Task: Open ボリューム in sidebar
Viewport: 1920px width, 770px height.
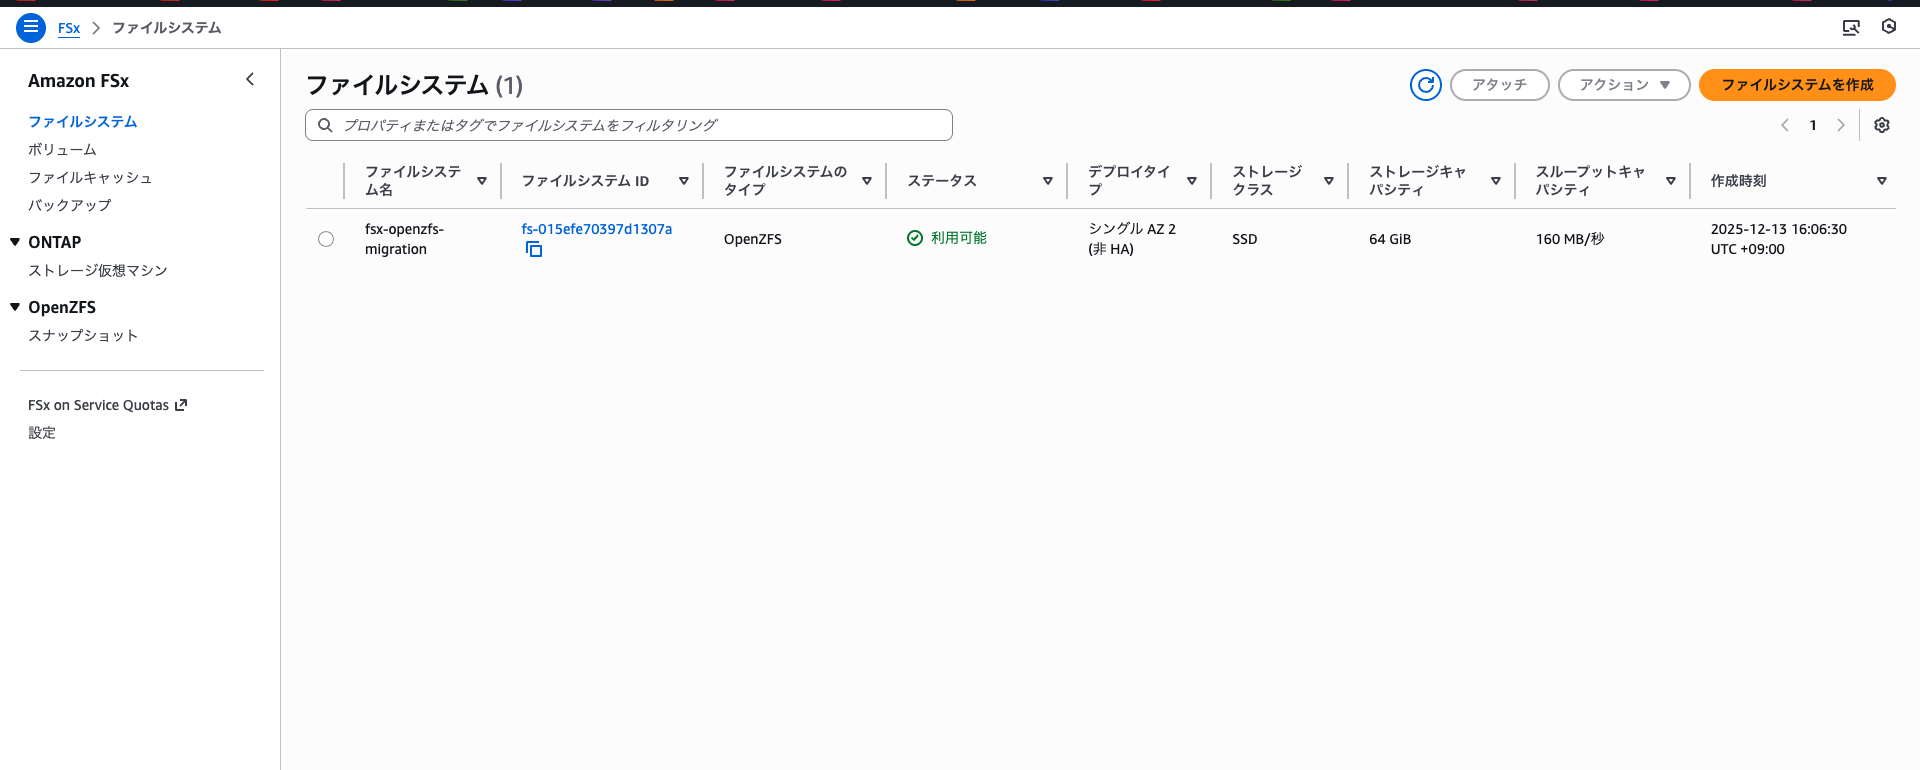Action: click(62, 149)
